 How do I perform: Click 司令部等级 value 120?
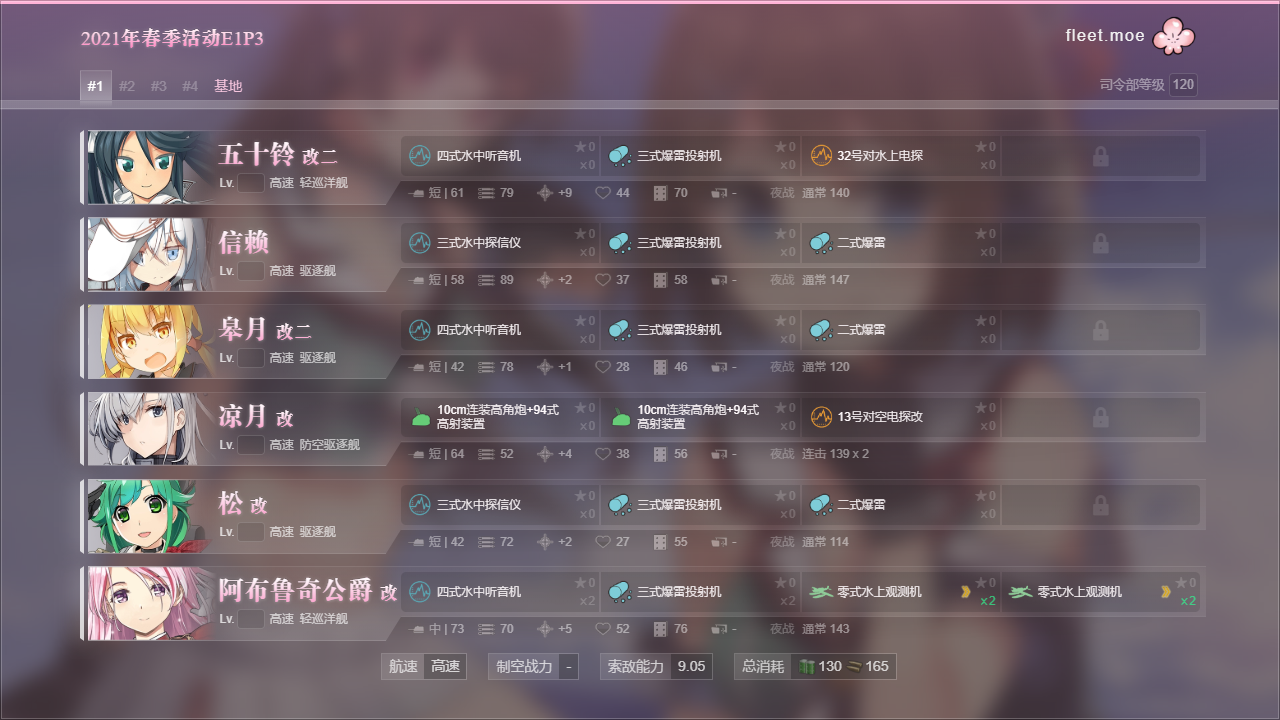point(1183,85)
